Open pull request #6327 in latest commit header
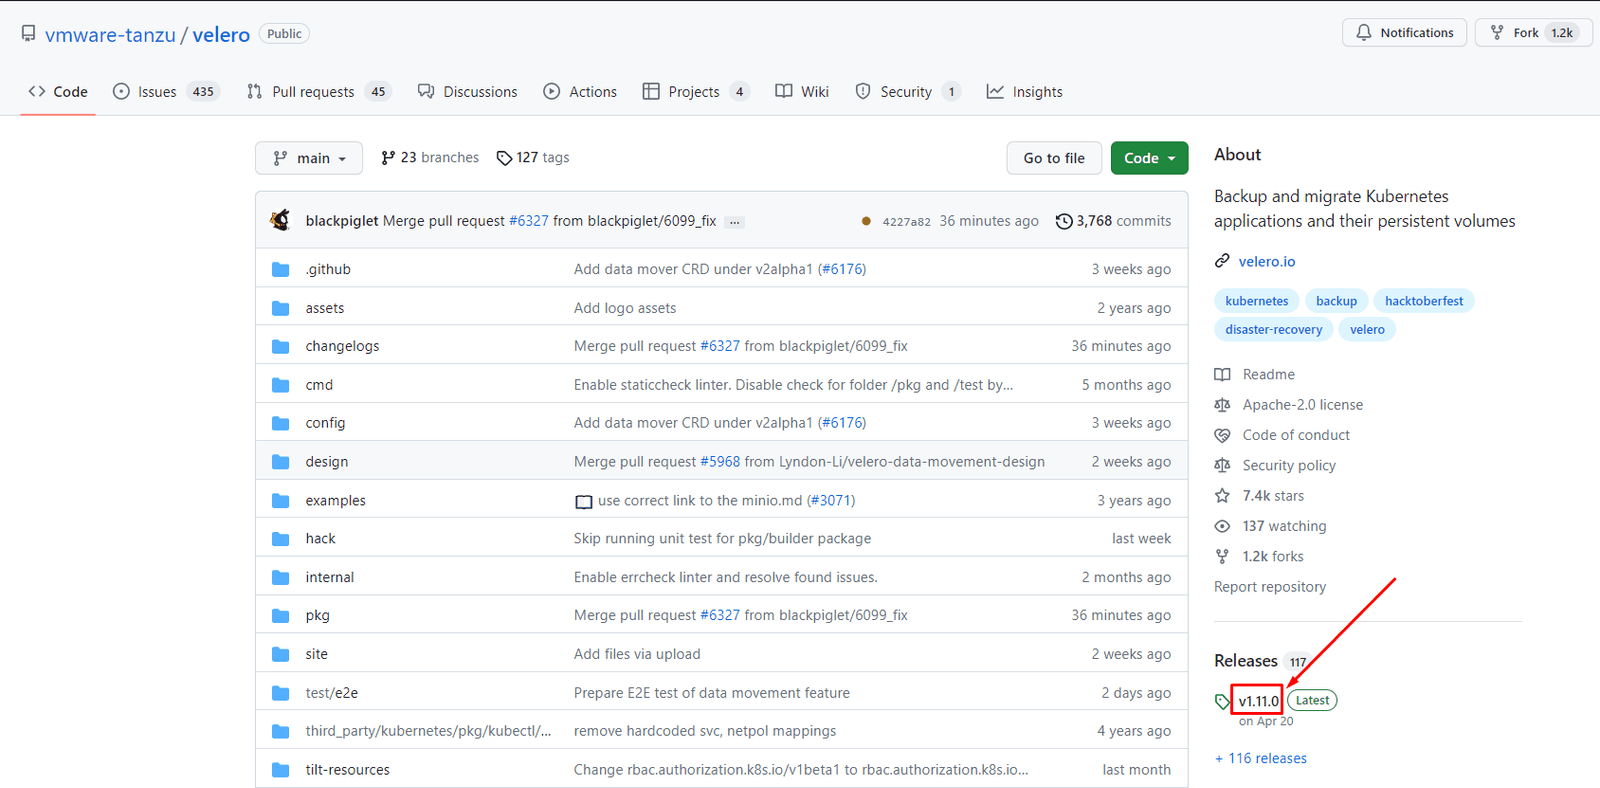 [x=529, y=221]
